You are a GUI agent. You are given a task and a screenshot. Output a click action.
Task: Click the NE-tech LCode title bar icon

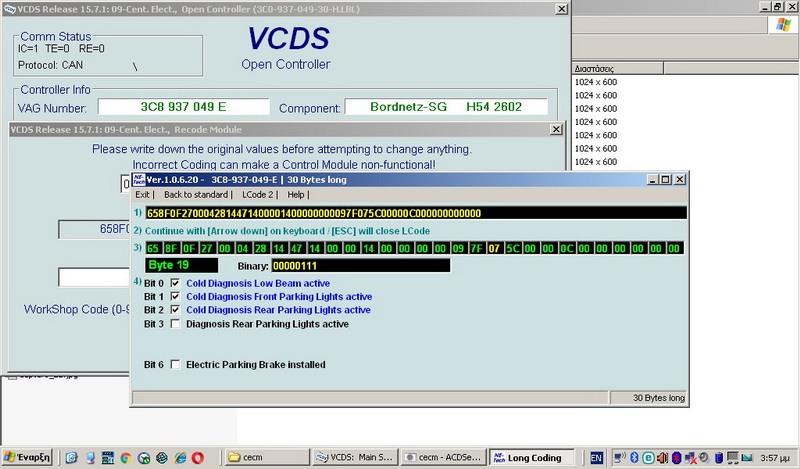click(x=138, y=180)
